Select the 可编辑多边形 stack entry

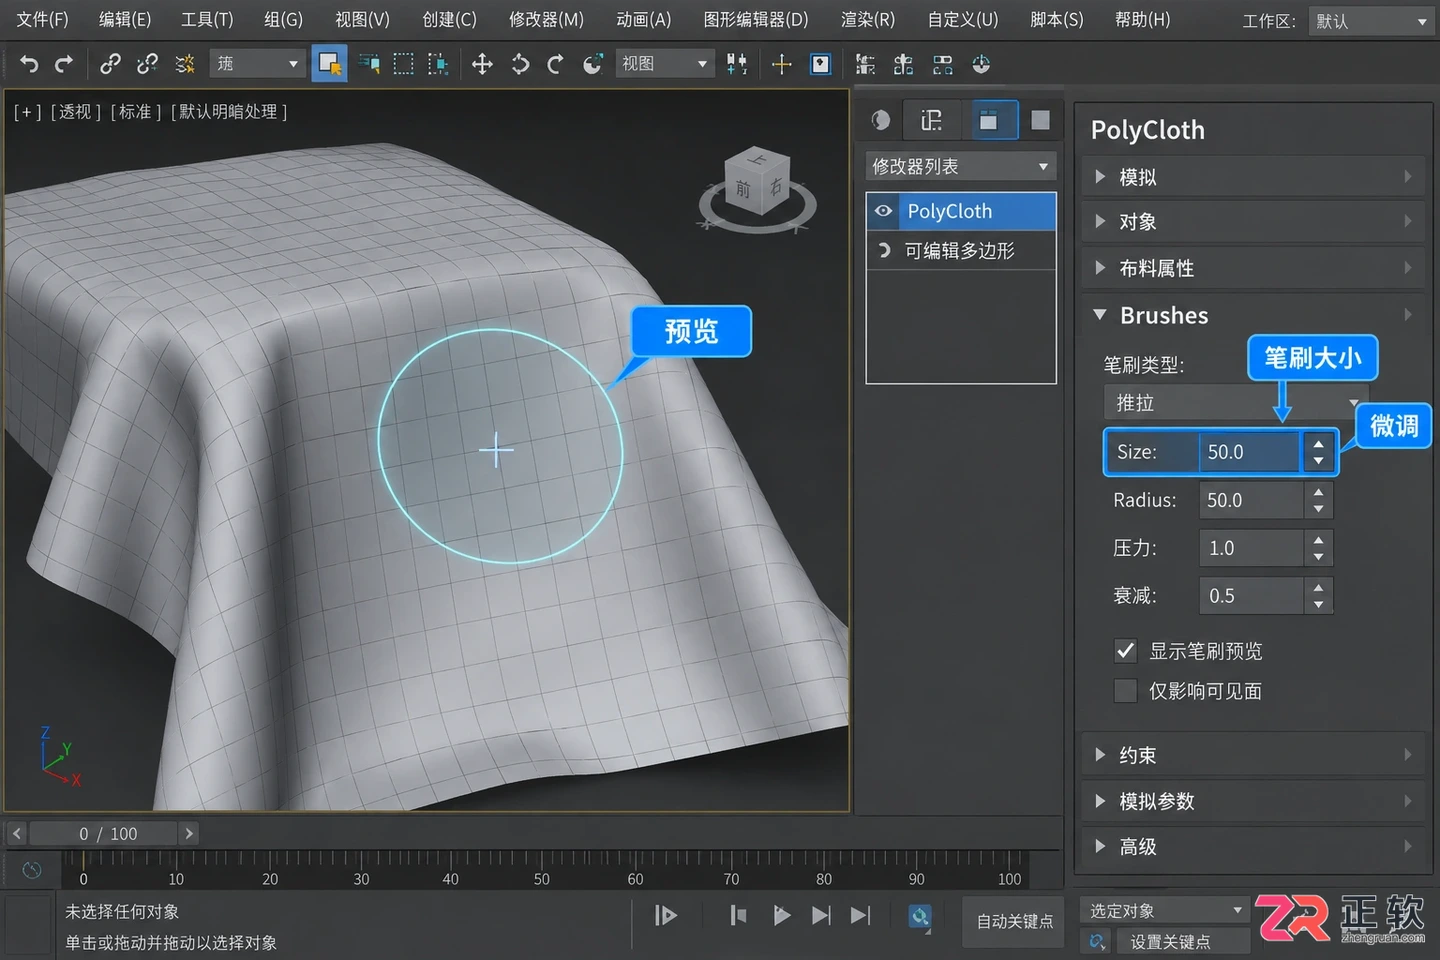(x=961, y=250)
